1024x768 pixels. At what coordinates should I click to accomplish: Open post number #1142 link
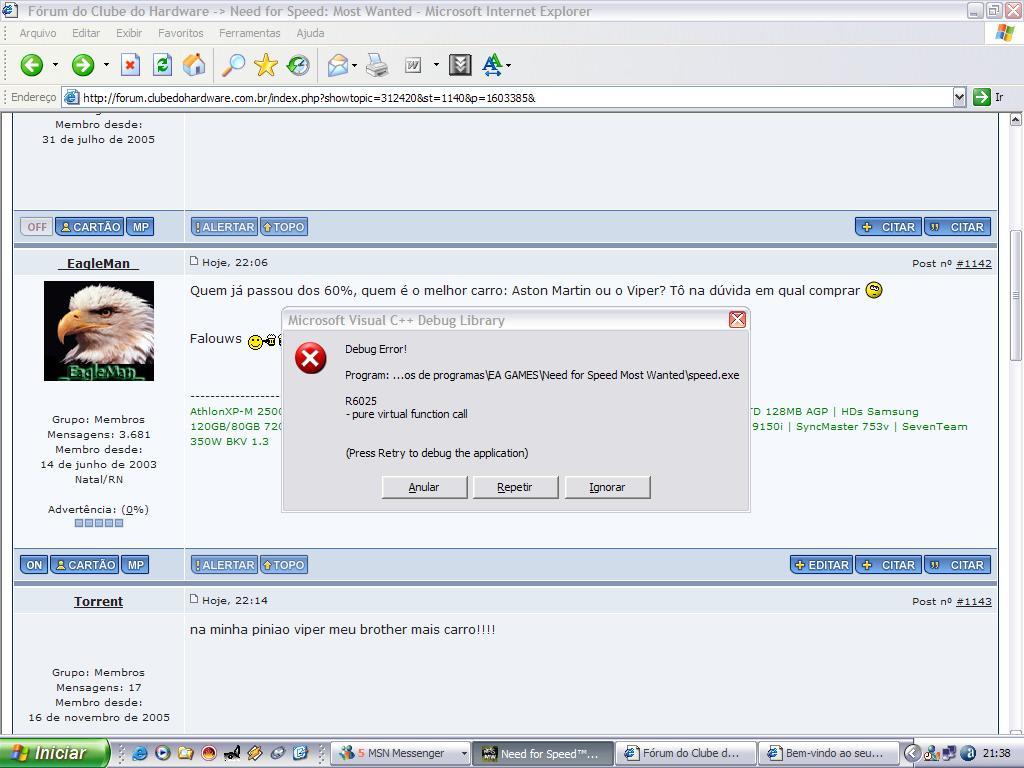click(x=974, y=263)
